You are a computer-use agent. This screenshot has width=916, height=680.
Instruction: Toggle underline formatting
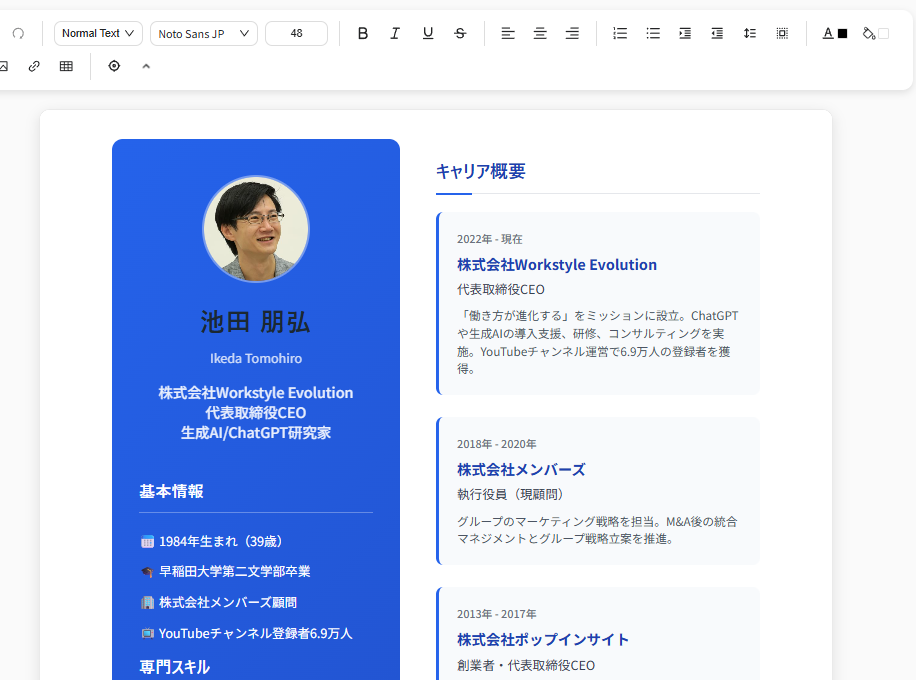(x=428, y=33)
